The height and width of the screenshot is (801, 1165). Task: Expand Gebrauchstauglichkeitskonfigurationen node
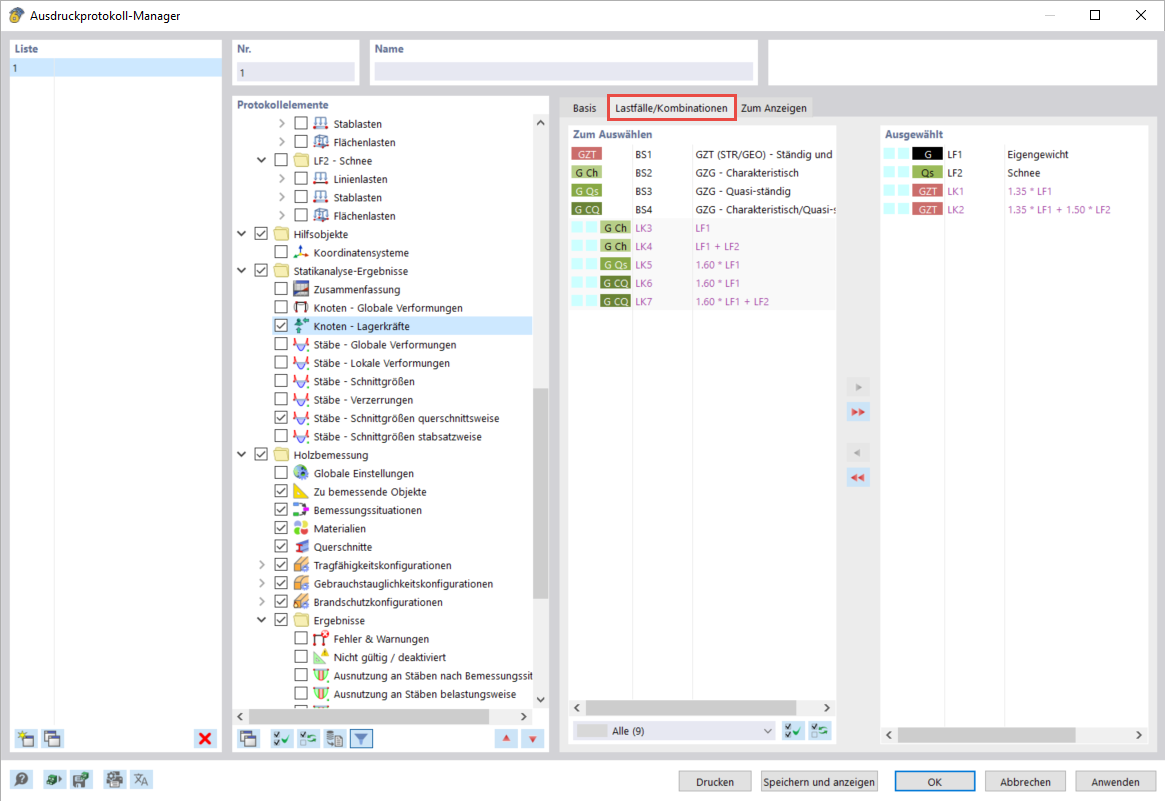pyautogui.click(x=262, y=584)
